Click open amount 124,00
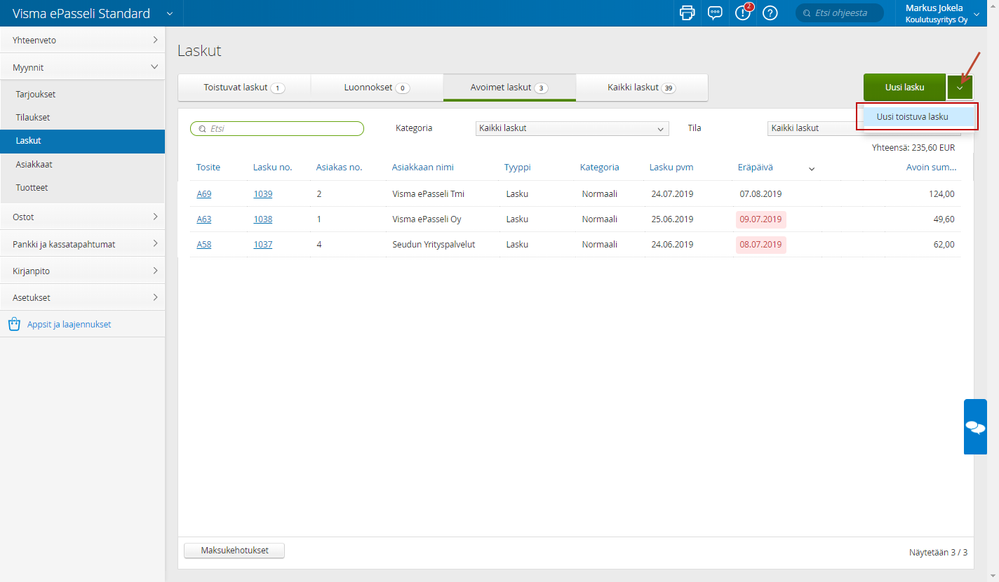999x582 pixels. pos(942,194)
